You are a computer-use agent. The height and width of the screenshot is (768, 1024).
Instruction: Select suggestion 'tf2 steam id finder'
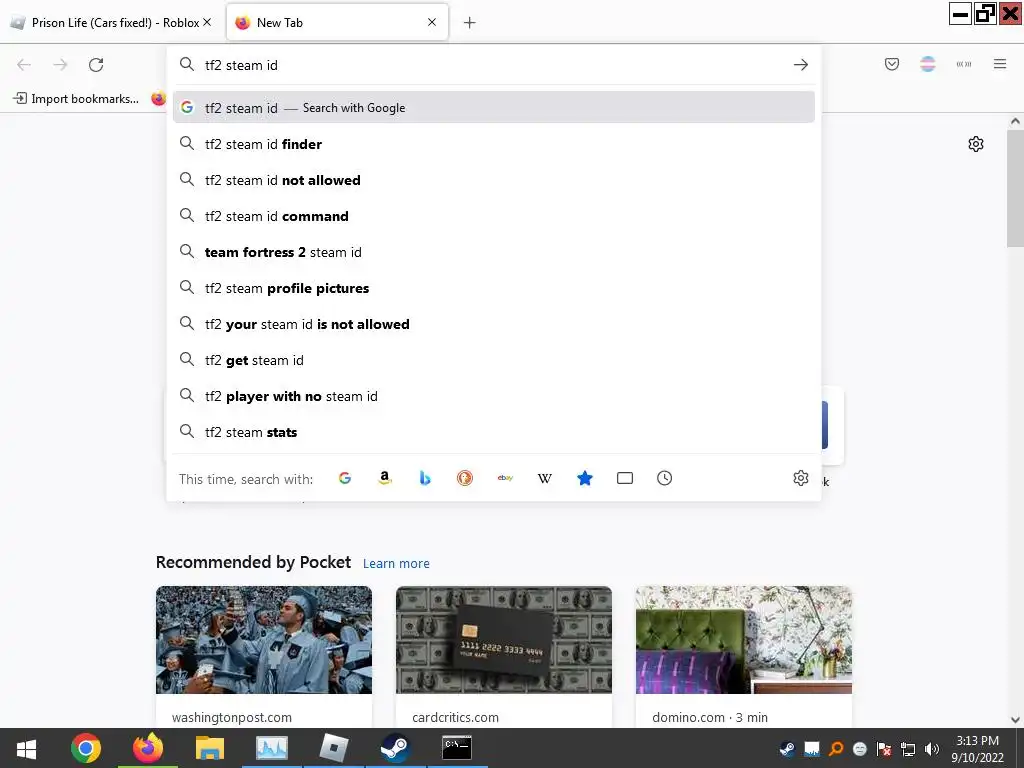(x=494, y=144)
